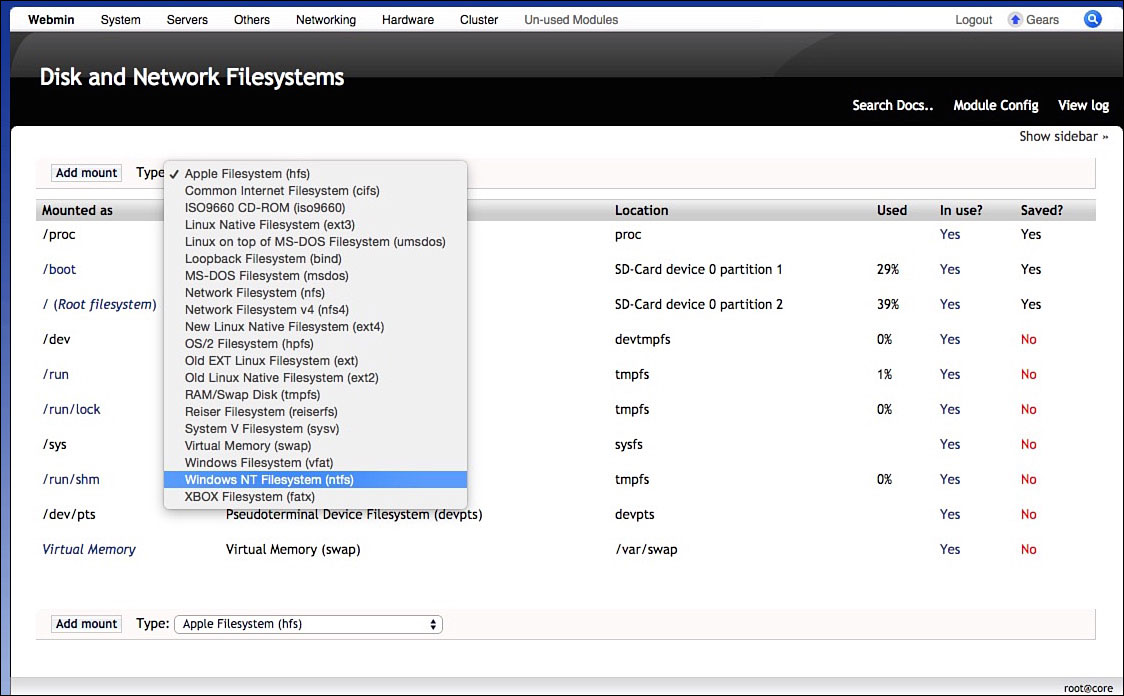Click Used column header

tap(892, 211)
